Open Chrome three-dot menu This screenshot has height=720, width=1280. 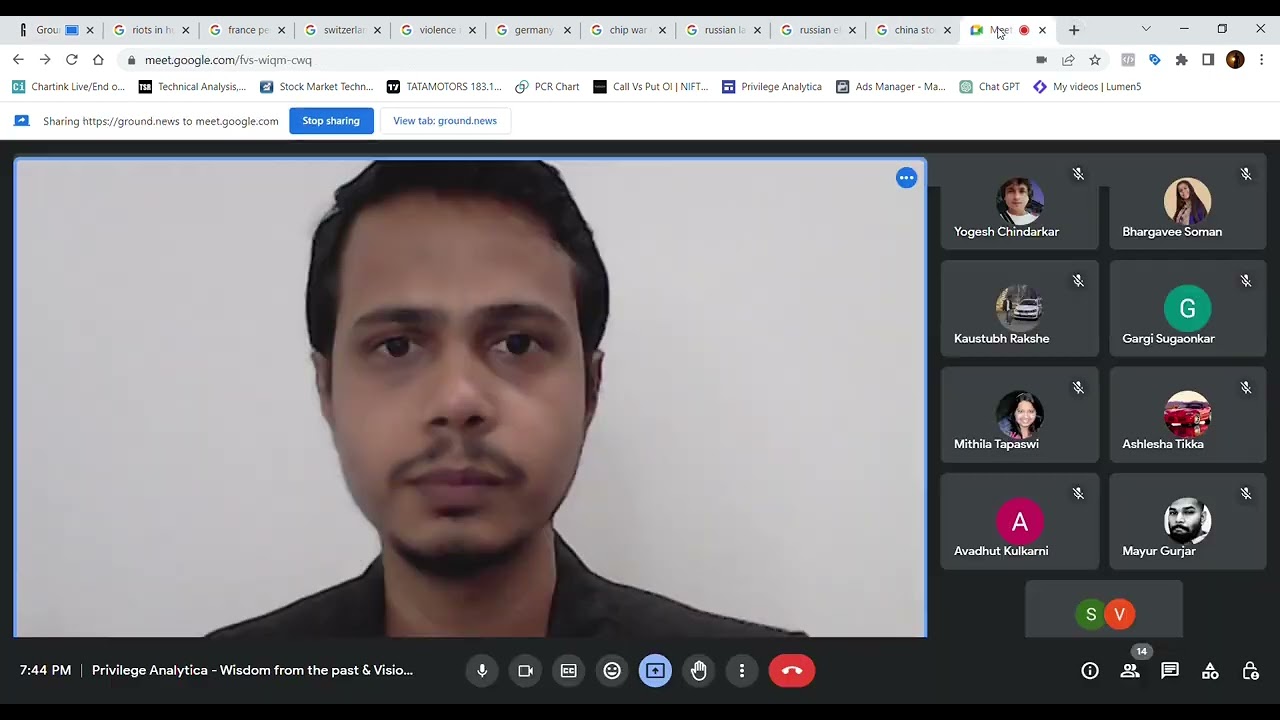tap(1262, 60)
